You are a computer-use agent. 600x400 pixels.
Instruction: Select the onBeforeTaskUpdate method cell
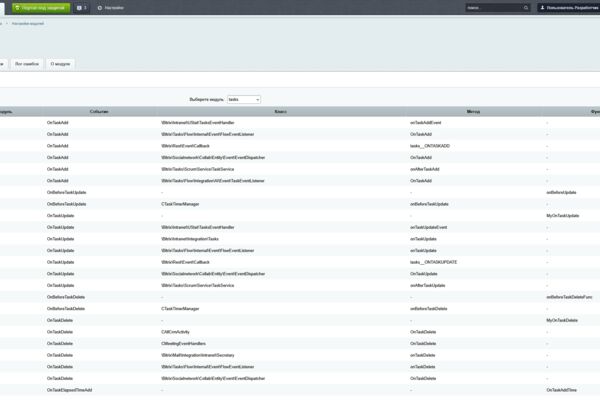tap(429, 204)
